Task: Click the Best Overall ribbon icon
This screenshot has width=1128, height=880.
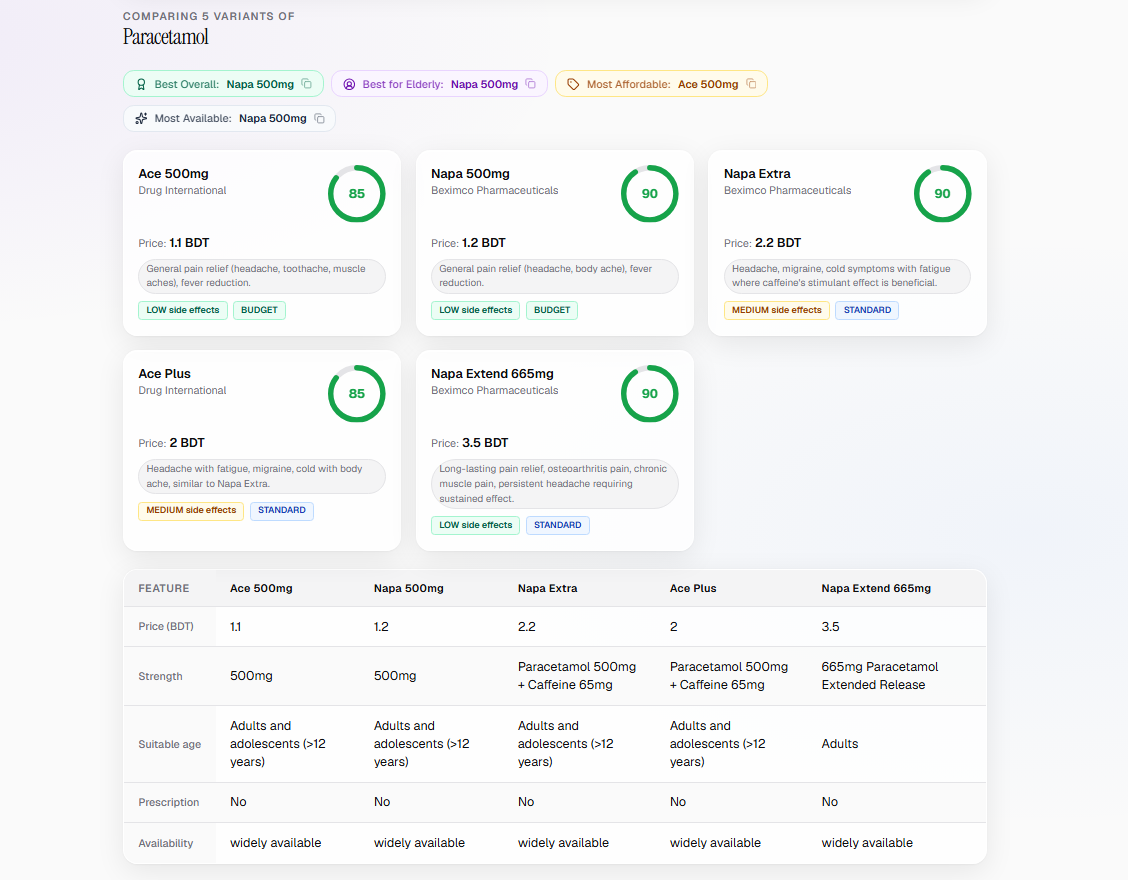Action: (141, 84)
